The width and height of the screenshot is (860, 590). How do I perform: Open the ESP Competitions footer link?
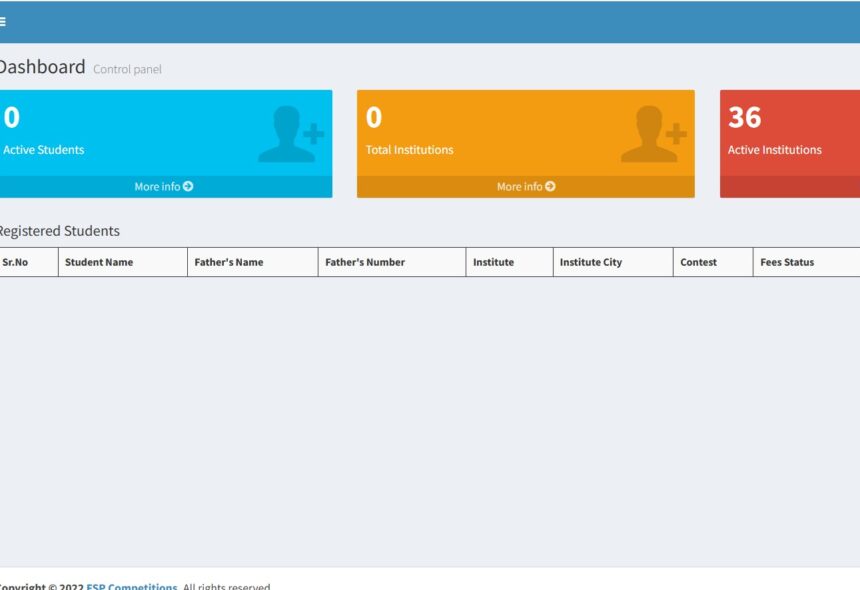click(x=132, y=586)
